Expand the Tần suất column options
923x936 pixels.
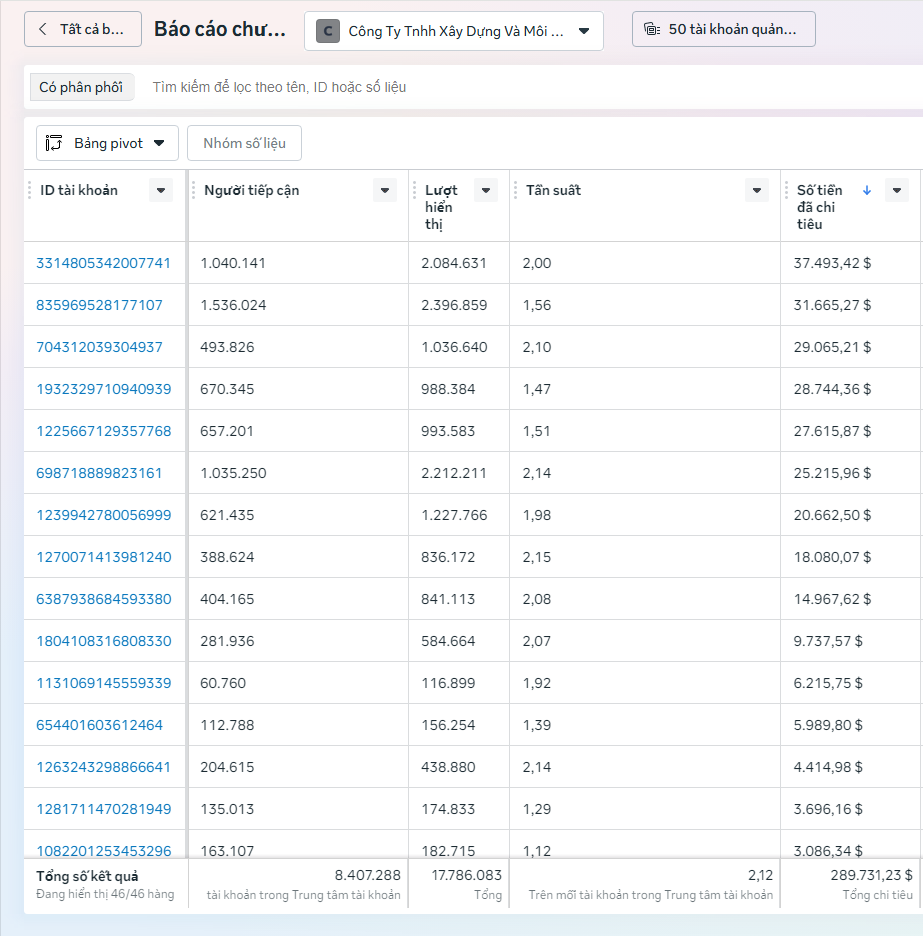coord(757,190)
